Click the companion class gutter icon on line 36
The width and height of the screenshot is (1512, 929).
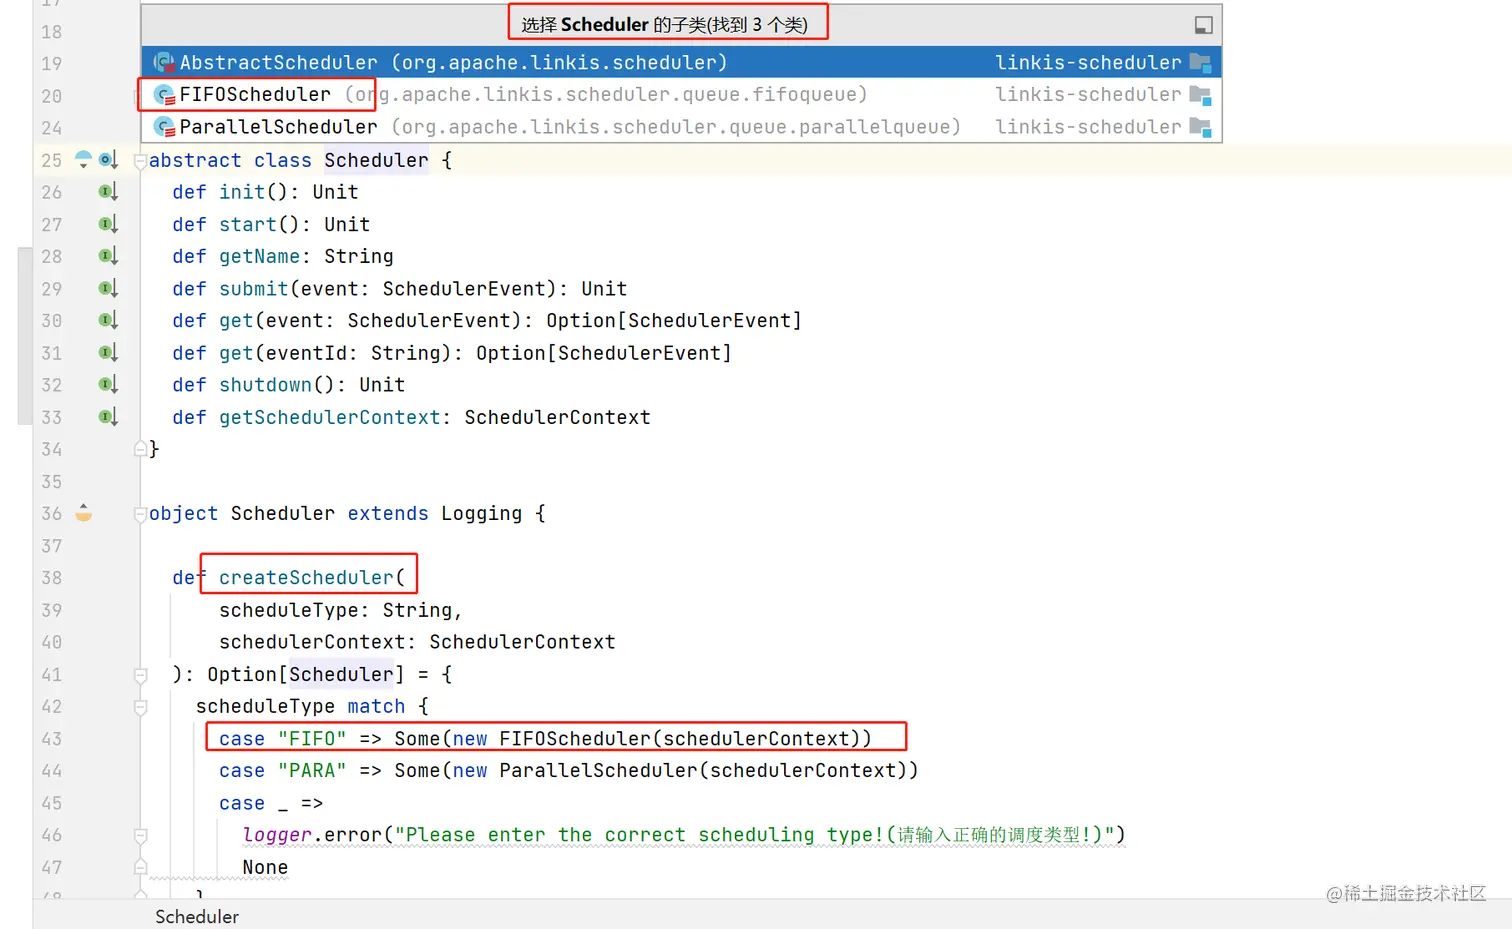tap(84, 513)
